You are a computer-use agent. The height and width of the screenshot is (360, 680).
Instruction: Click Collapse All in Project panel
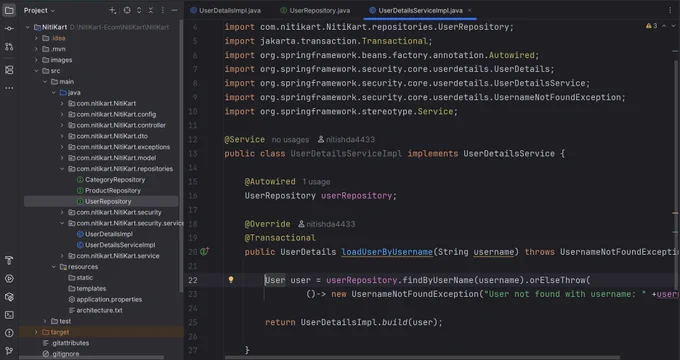tap(150, 10)
